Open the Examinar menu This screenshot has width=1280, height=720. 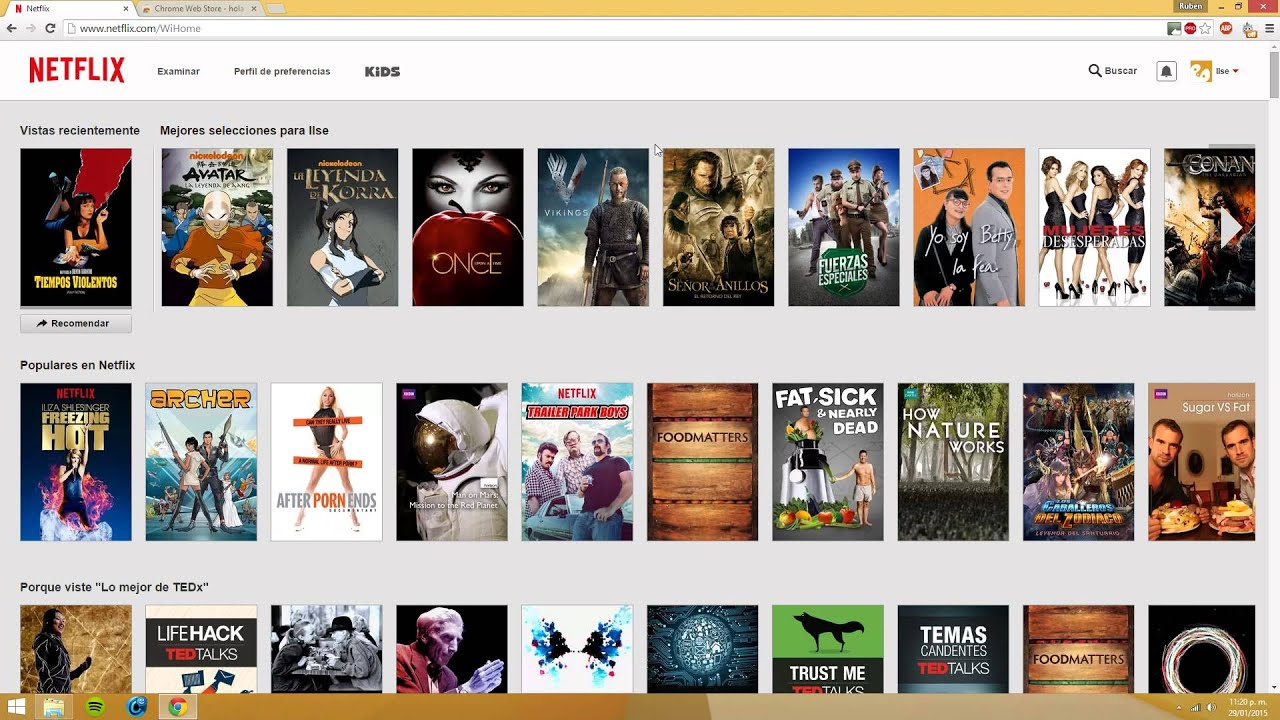178,71
